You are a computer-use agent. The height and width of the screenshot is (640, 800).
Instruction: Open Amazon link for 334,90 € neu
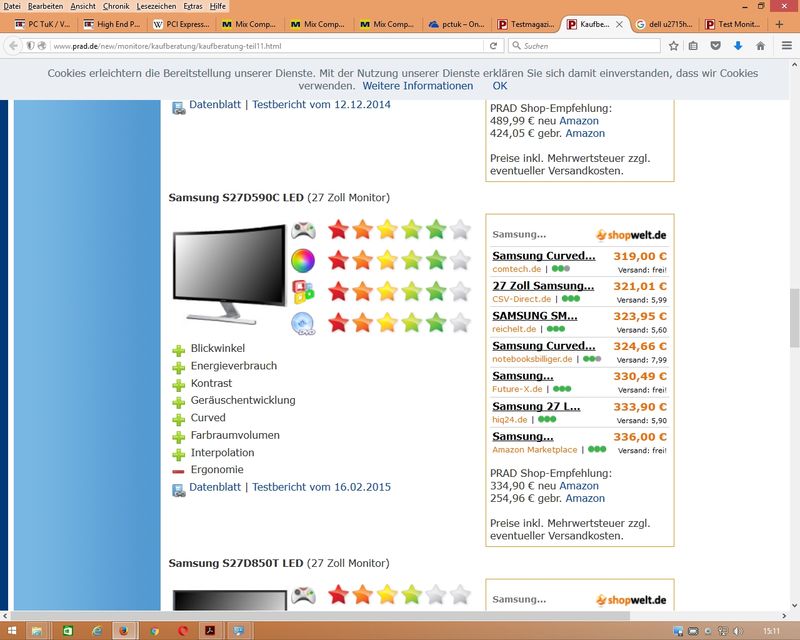tap(579, 486)
